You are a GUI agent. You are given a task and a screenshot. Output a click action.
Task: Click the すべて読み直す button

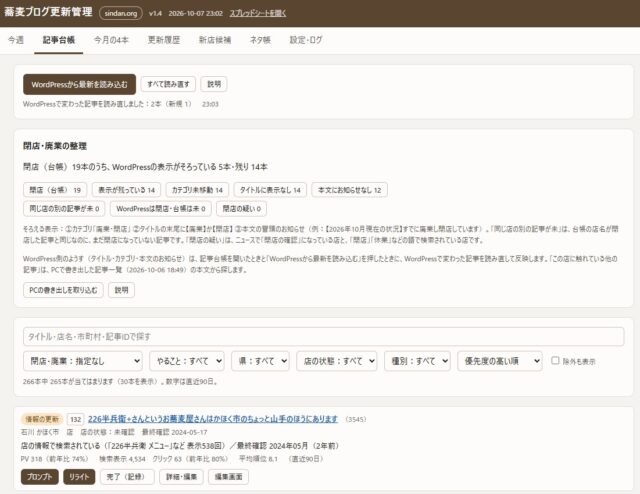click(168, 84)
